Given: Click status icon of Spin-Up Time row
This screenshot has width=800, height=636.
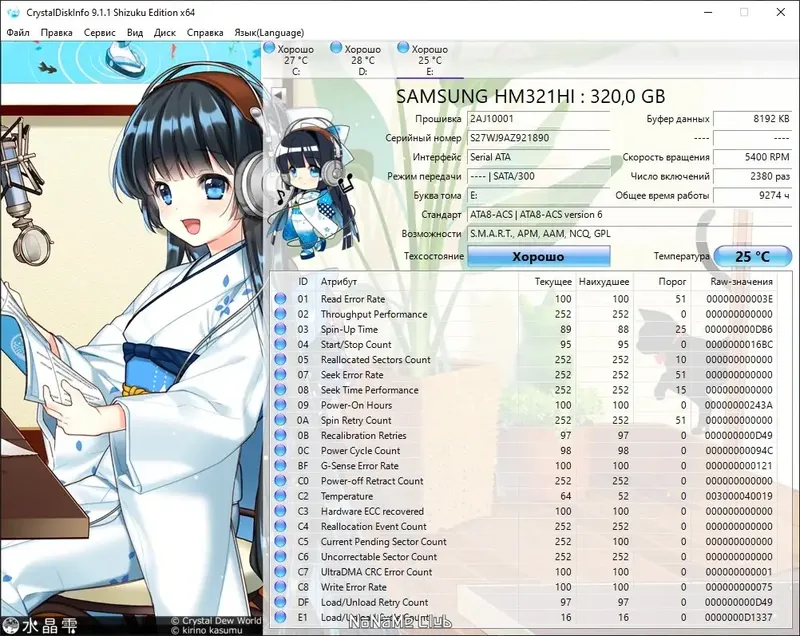Looking at the screenshot, I should pyautogui.click(x=280, y=329).
